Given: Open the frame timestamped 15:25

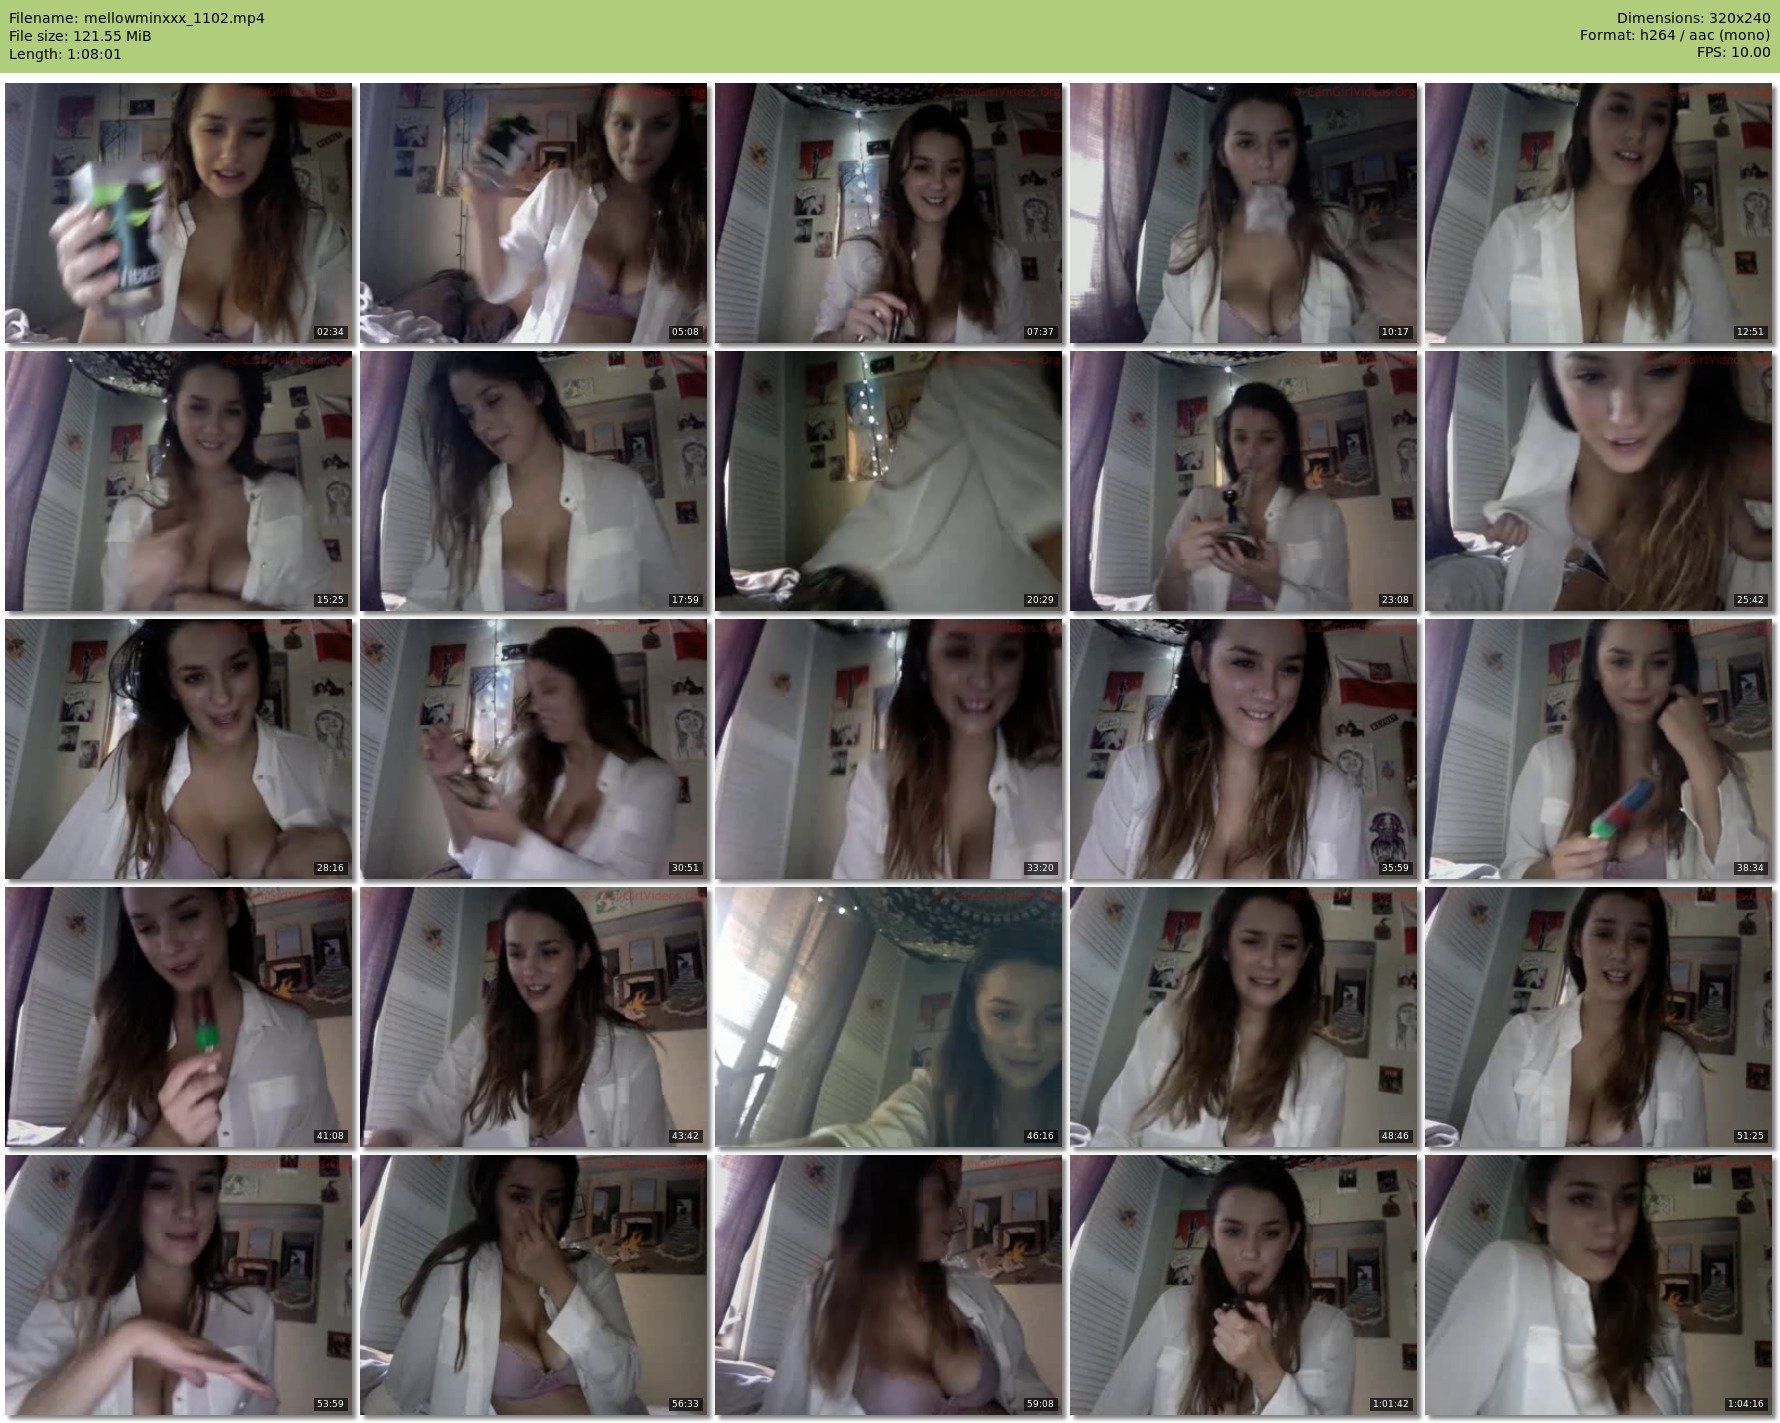Looking at the screenshot, I should tap(179, 481).
